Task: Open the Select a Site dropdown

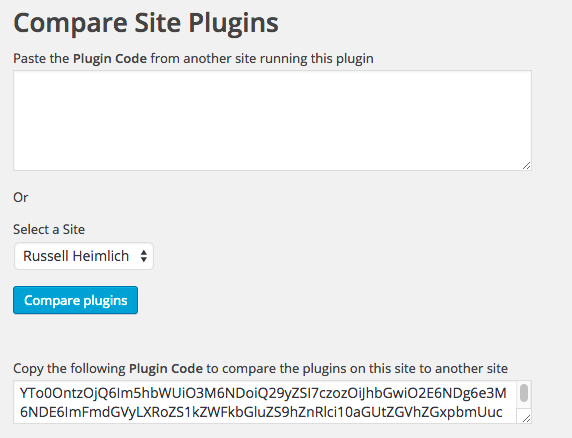Action: tap(84, 256)
